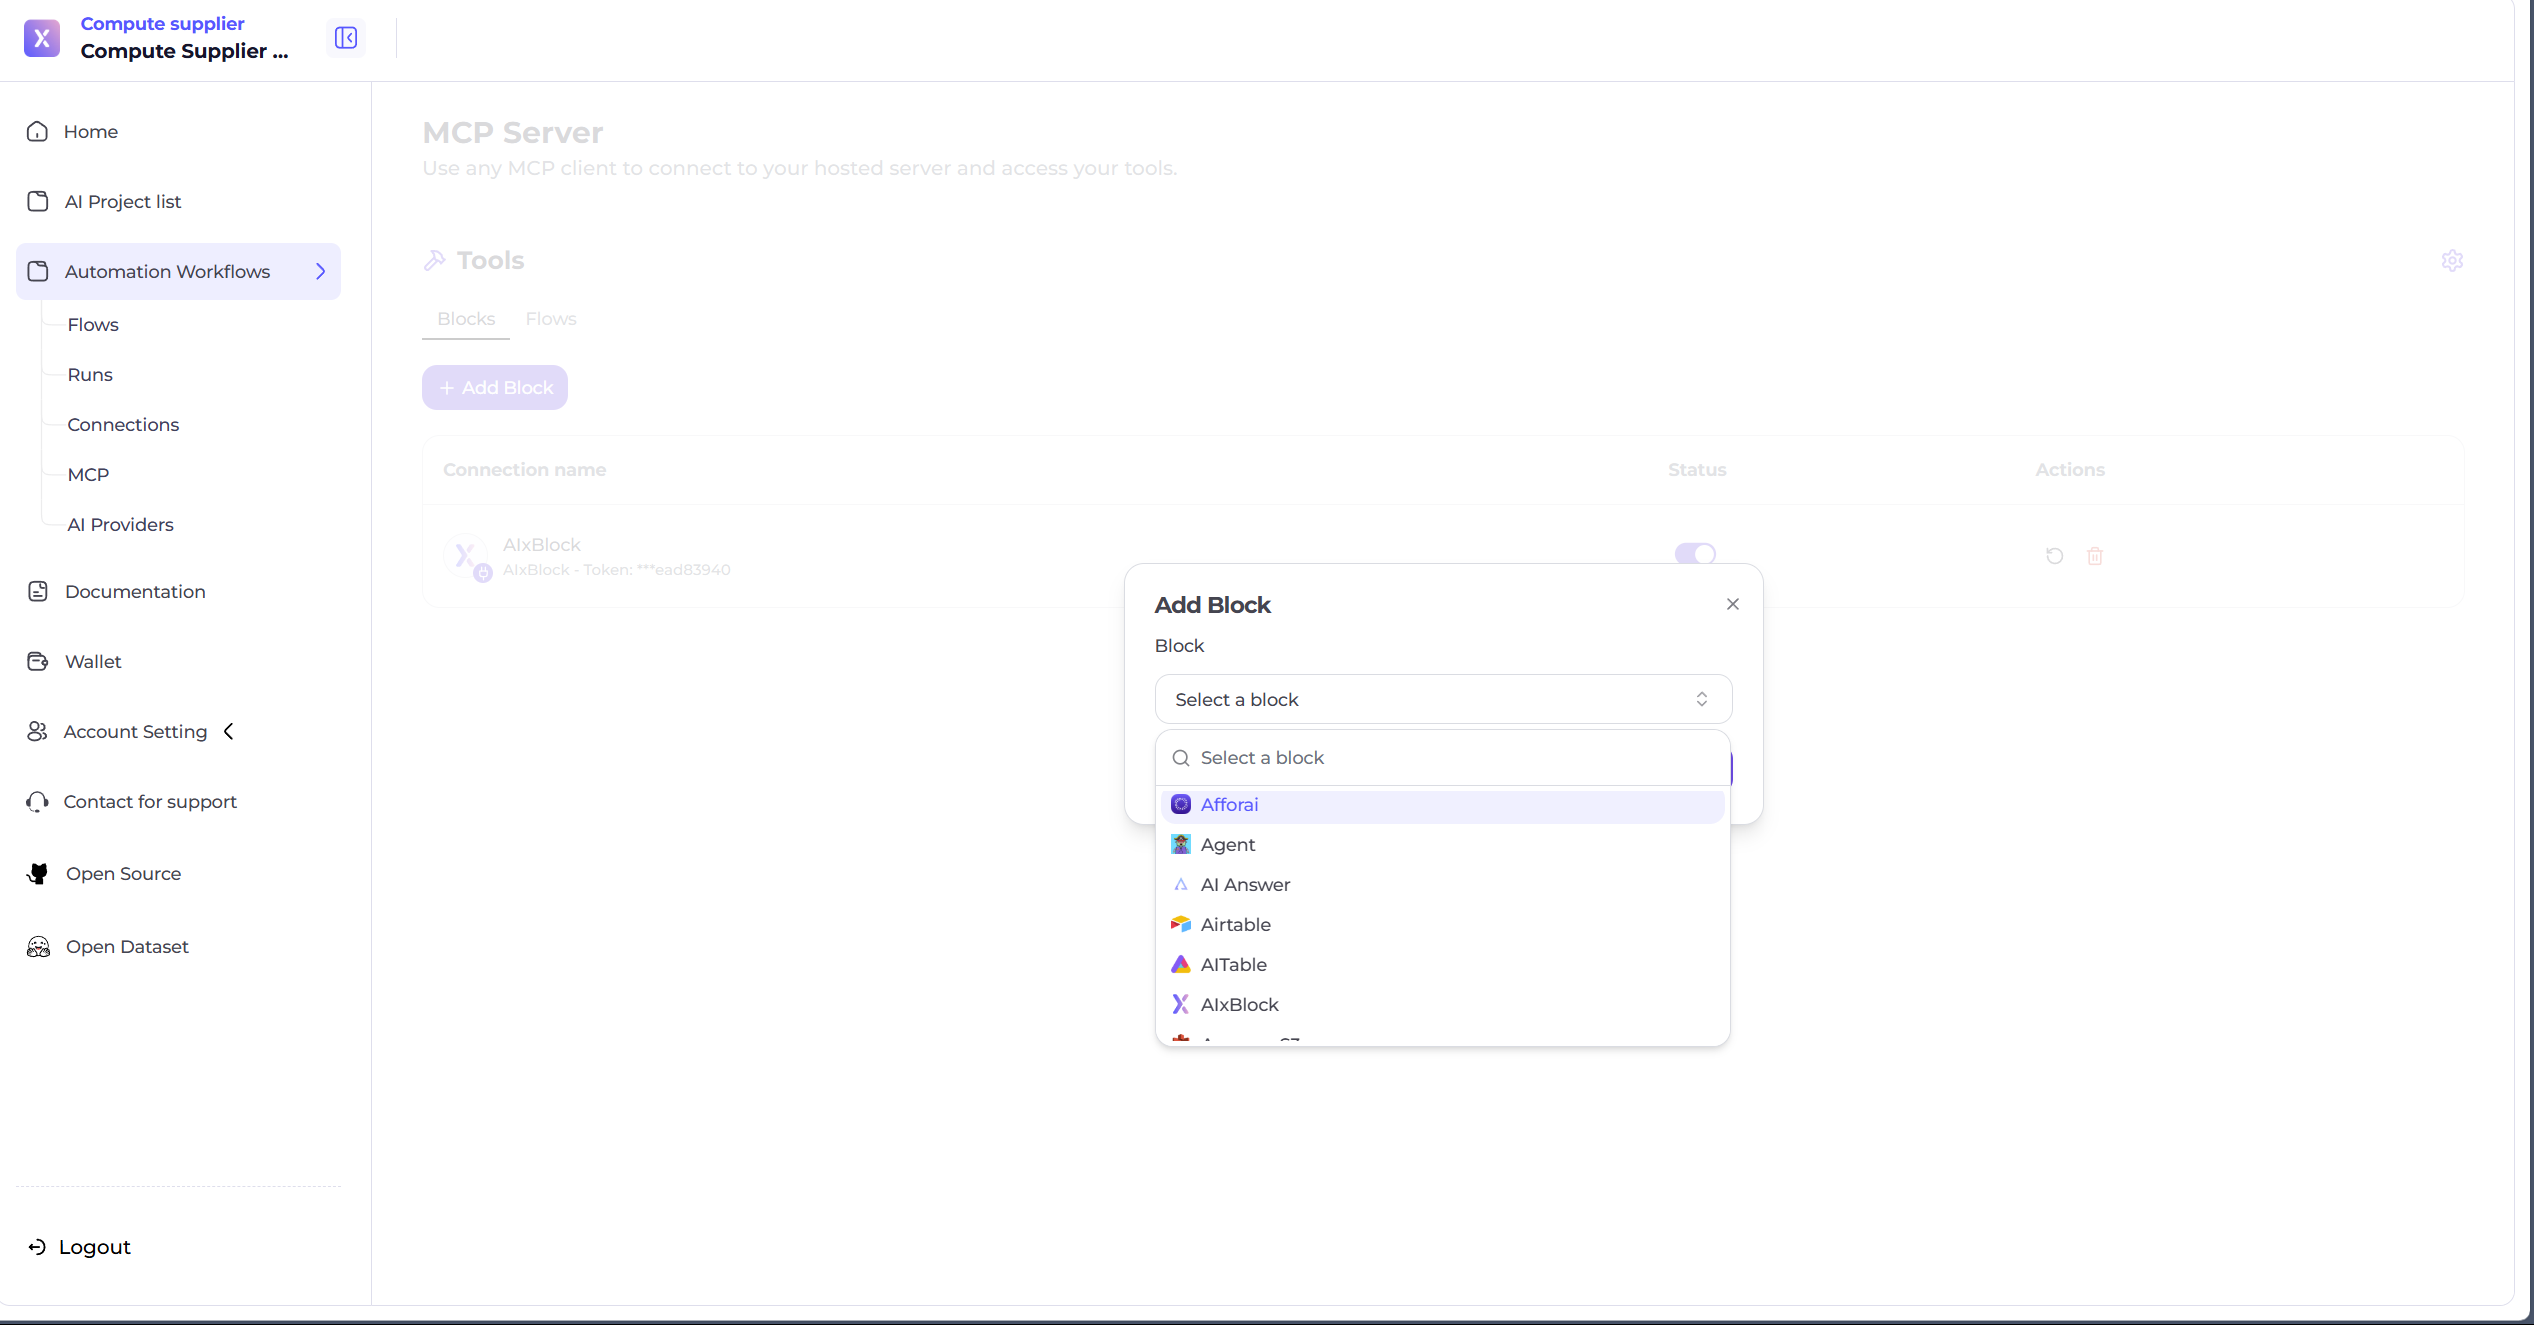
Task: Click the refresh icon for AIxBlock connection
Action: coord(2054,556)
